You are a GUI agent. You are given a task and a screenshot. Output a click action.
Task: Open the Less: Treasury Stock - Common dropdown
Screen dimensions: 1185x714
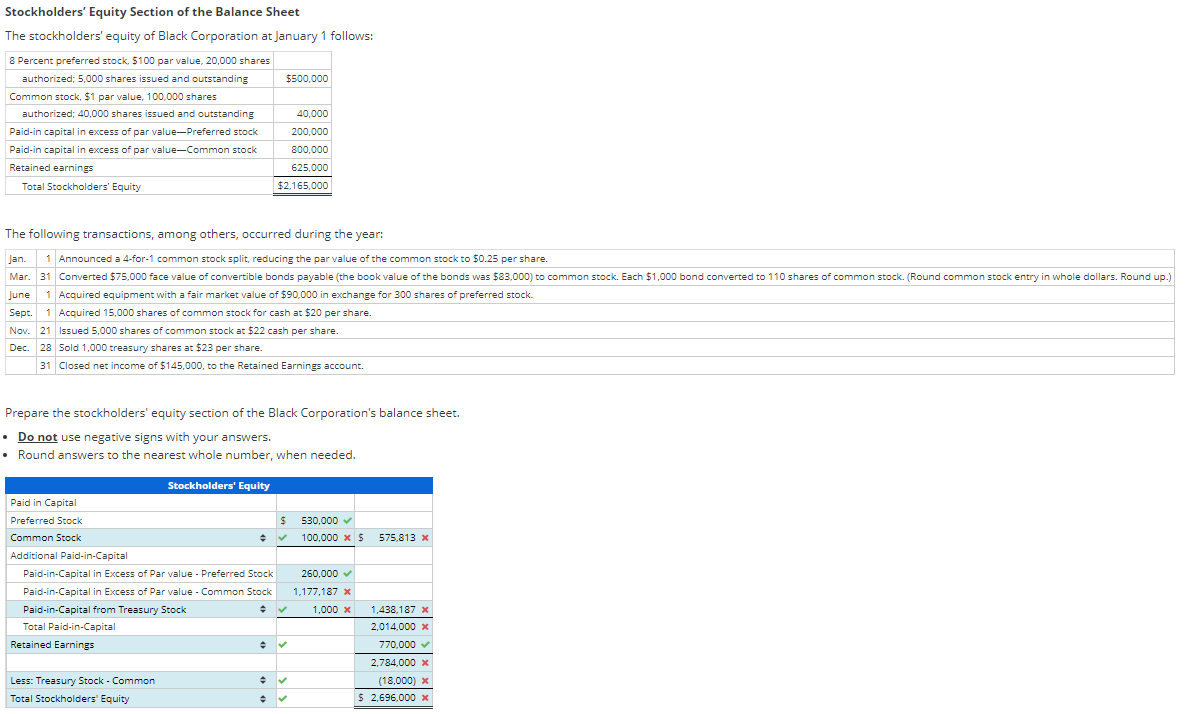coord(263,680)
